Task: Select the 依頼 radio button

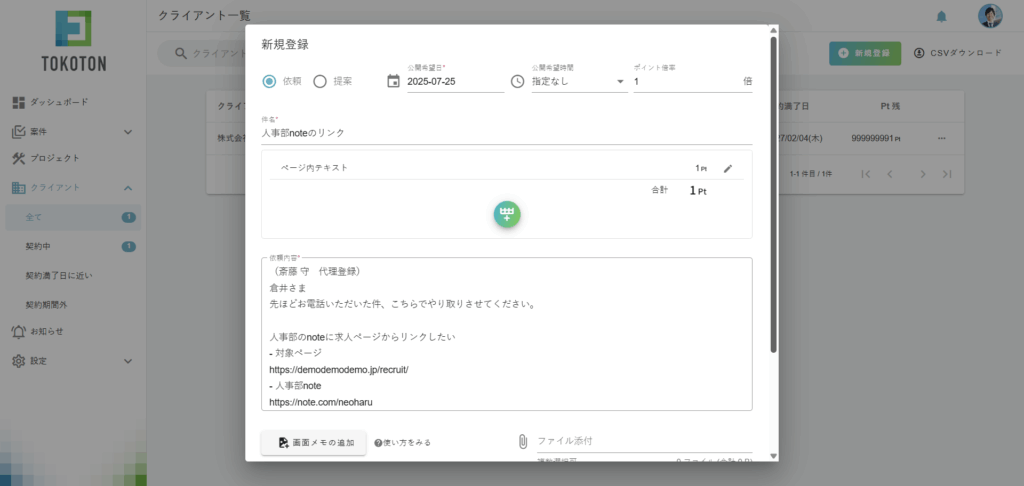Action: click(x=270, y=81)
